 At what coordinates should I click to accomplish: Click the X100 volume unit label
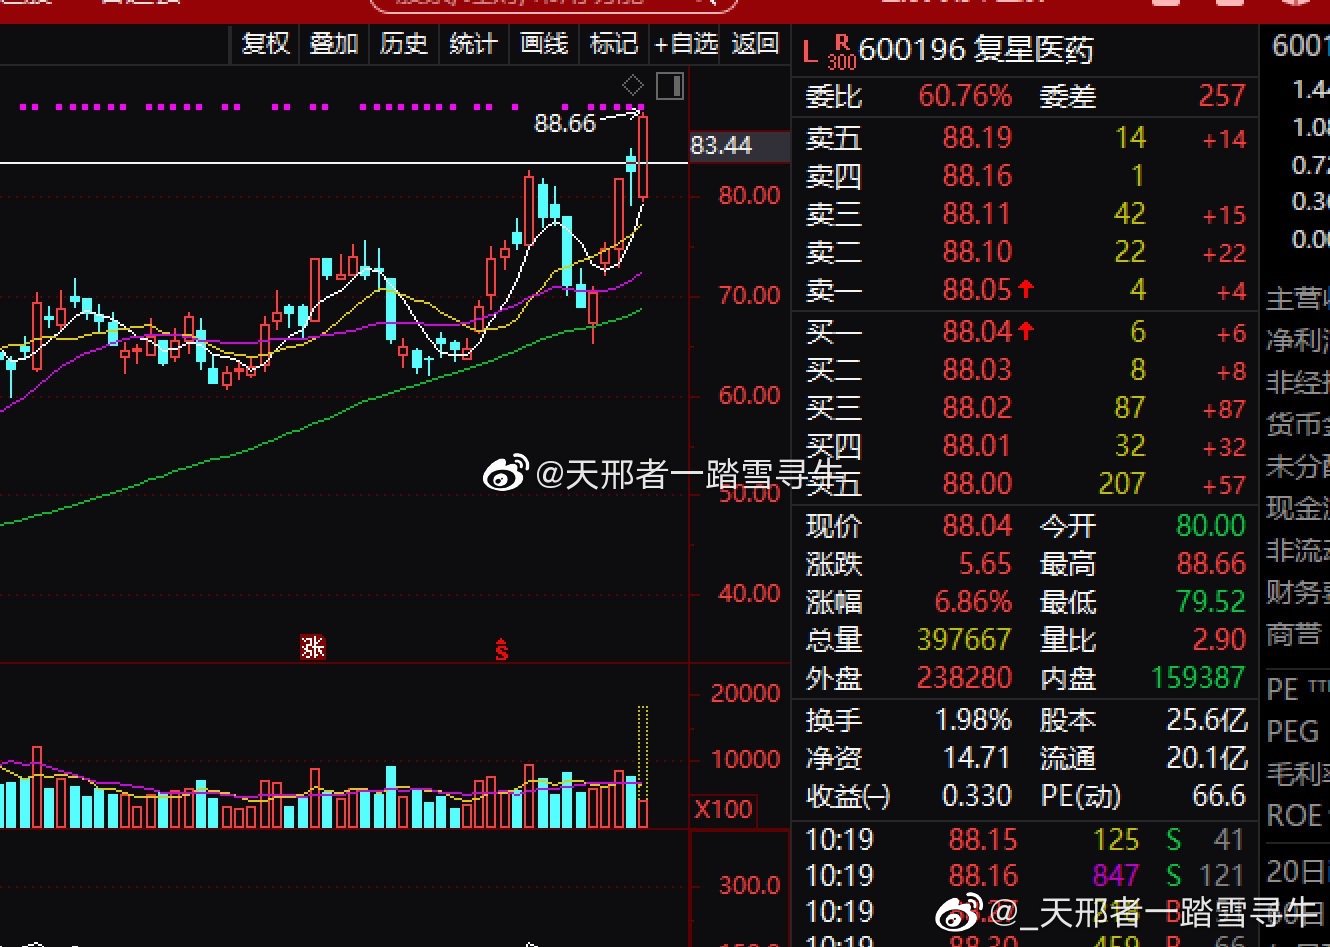[x=723, y=810]
